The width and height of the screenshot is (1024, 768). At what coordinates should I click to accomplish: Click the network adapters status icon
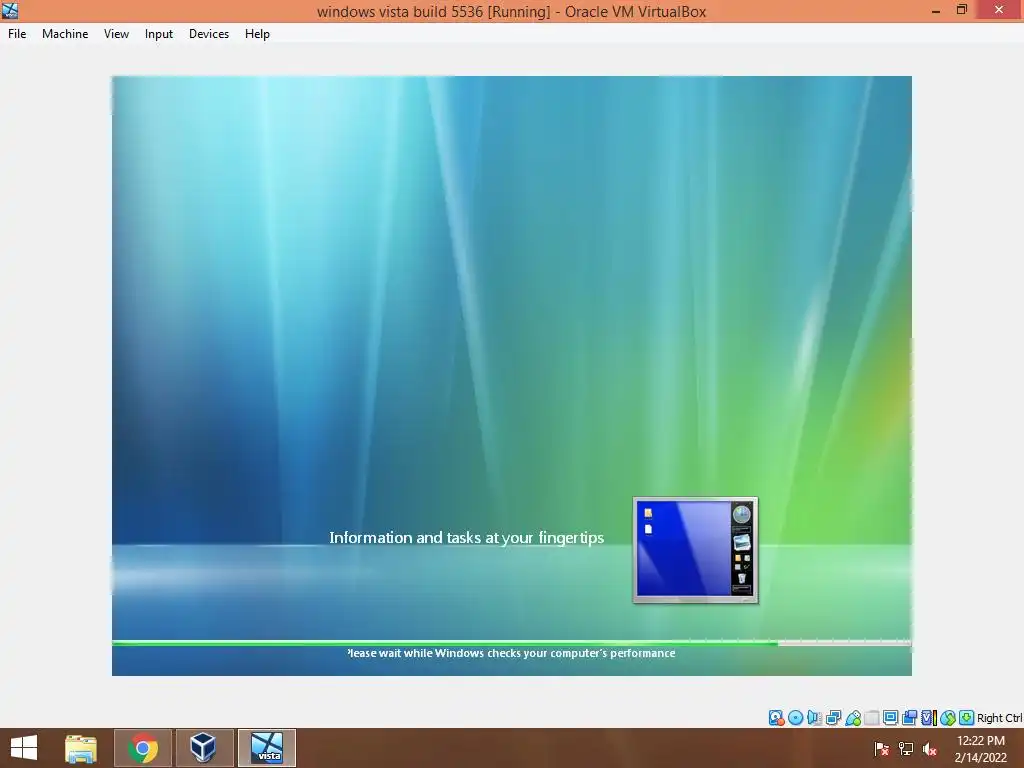(x=833, y=718)
